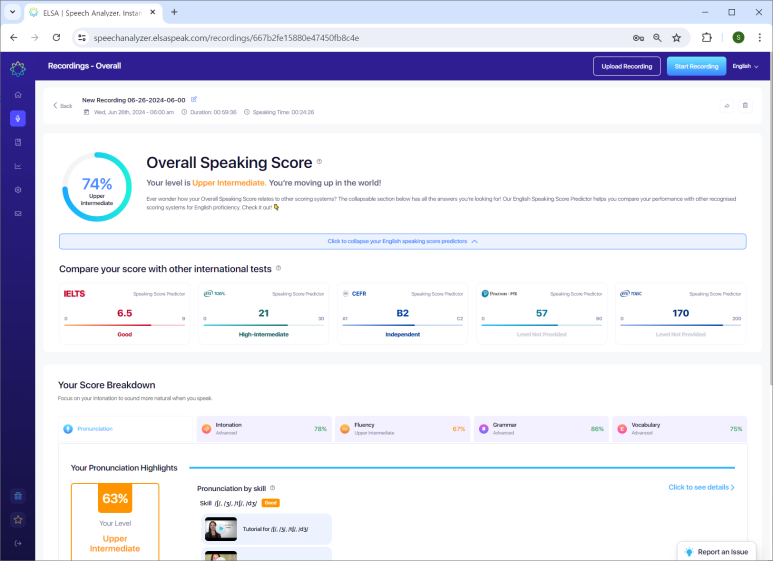Bookmark this page with star icon
This screenshot has height=561, width=773.
point(677,37)
